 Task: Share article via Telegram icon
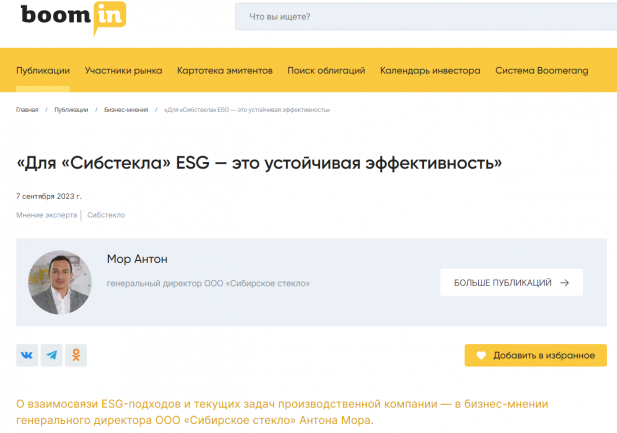(52, 355)
